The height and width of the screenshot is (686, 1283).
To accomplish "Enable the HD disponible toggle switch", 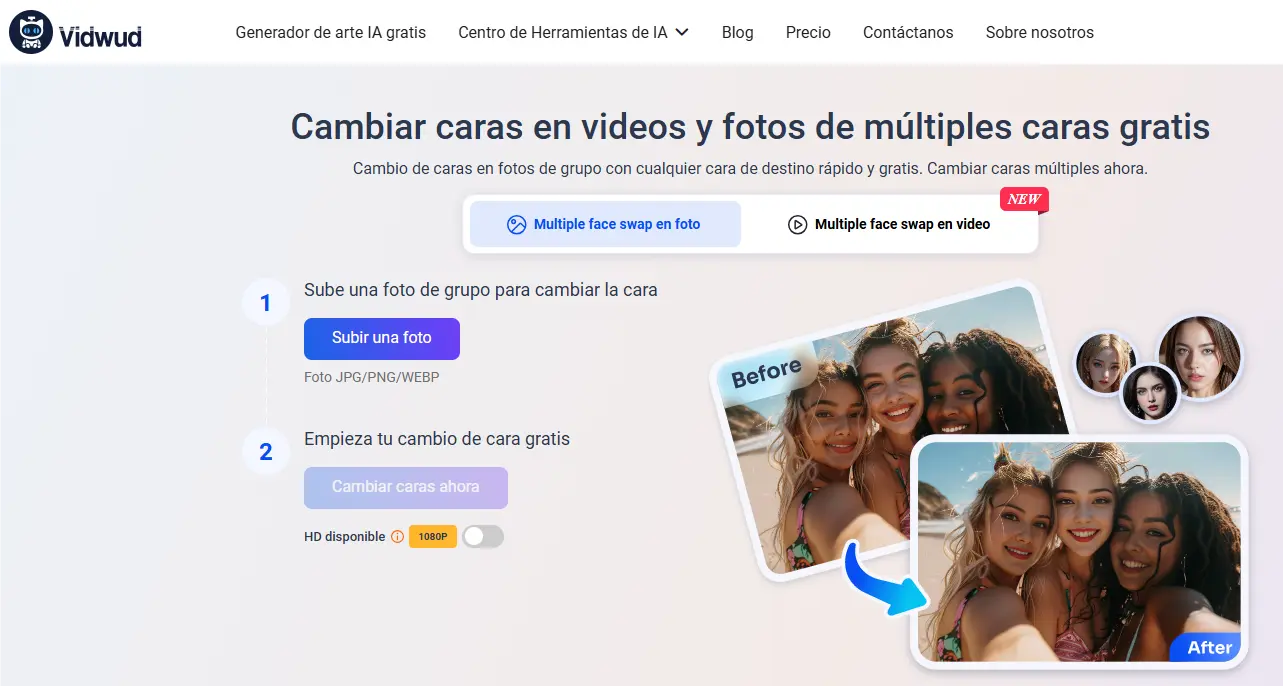I will (x=483, y=537).
